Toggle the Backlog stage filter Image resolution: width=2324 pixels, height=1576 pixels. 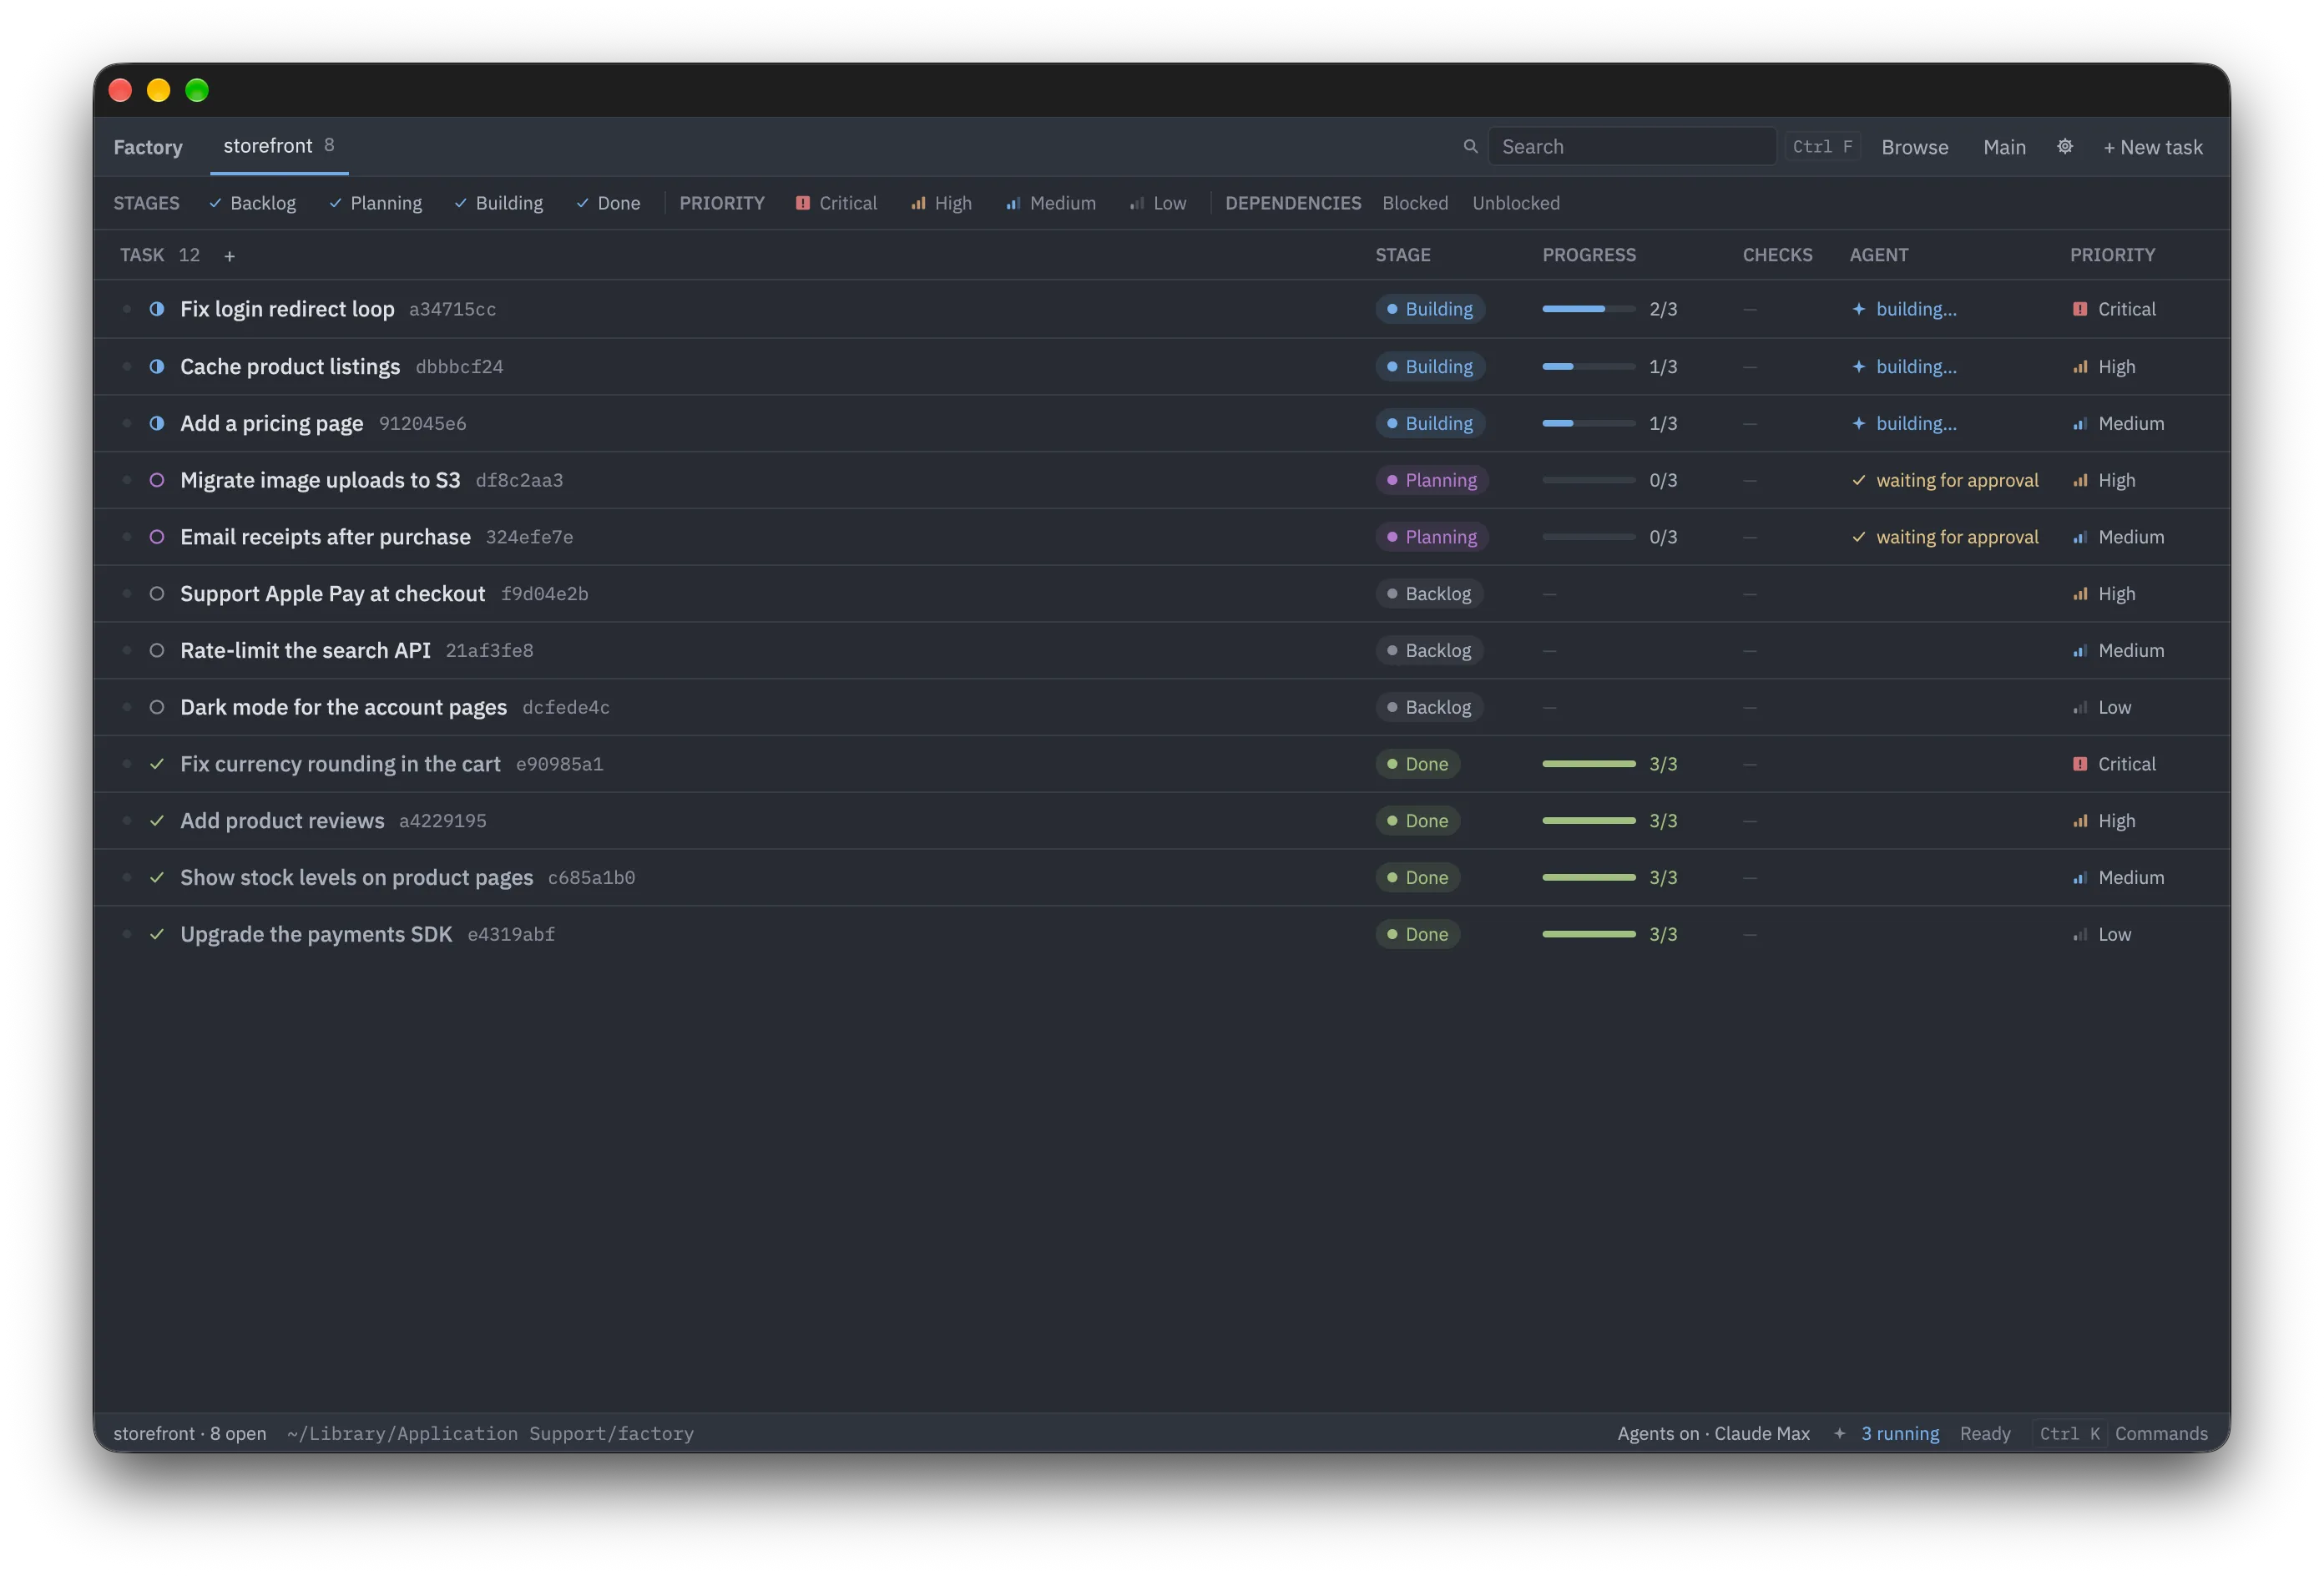(252, 203)
